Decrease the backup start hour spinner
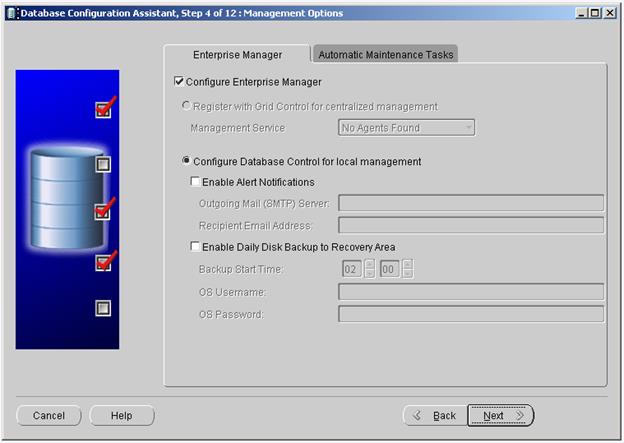624x443 pixels. [x=370, y=274]
